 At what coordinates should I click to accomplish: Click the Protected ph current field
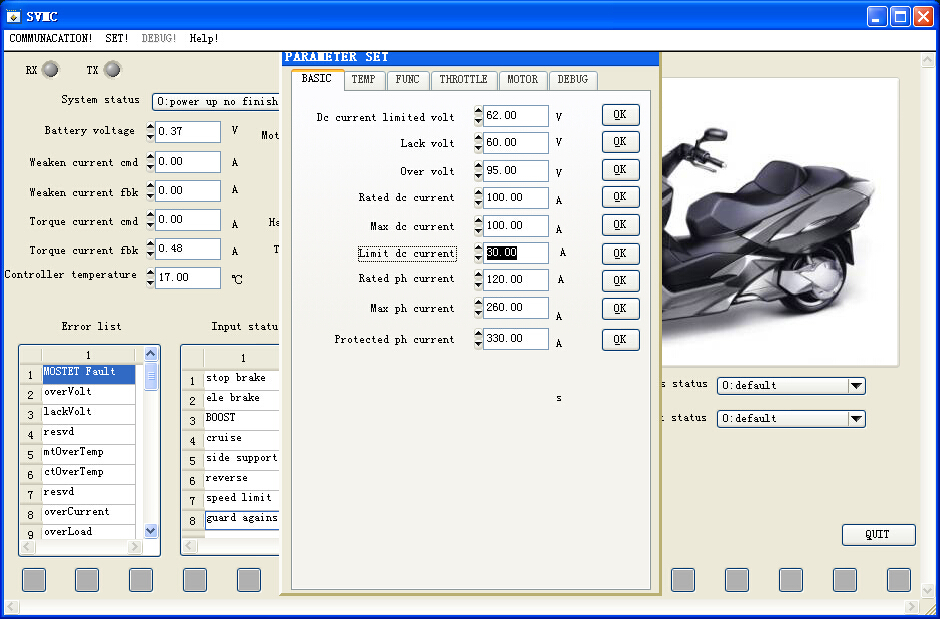click(x=516, y=339)
